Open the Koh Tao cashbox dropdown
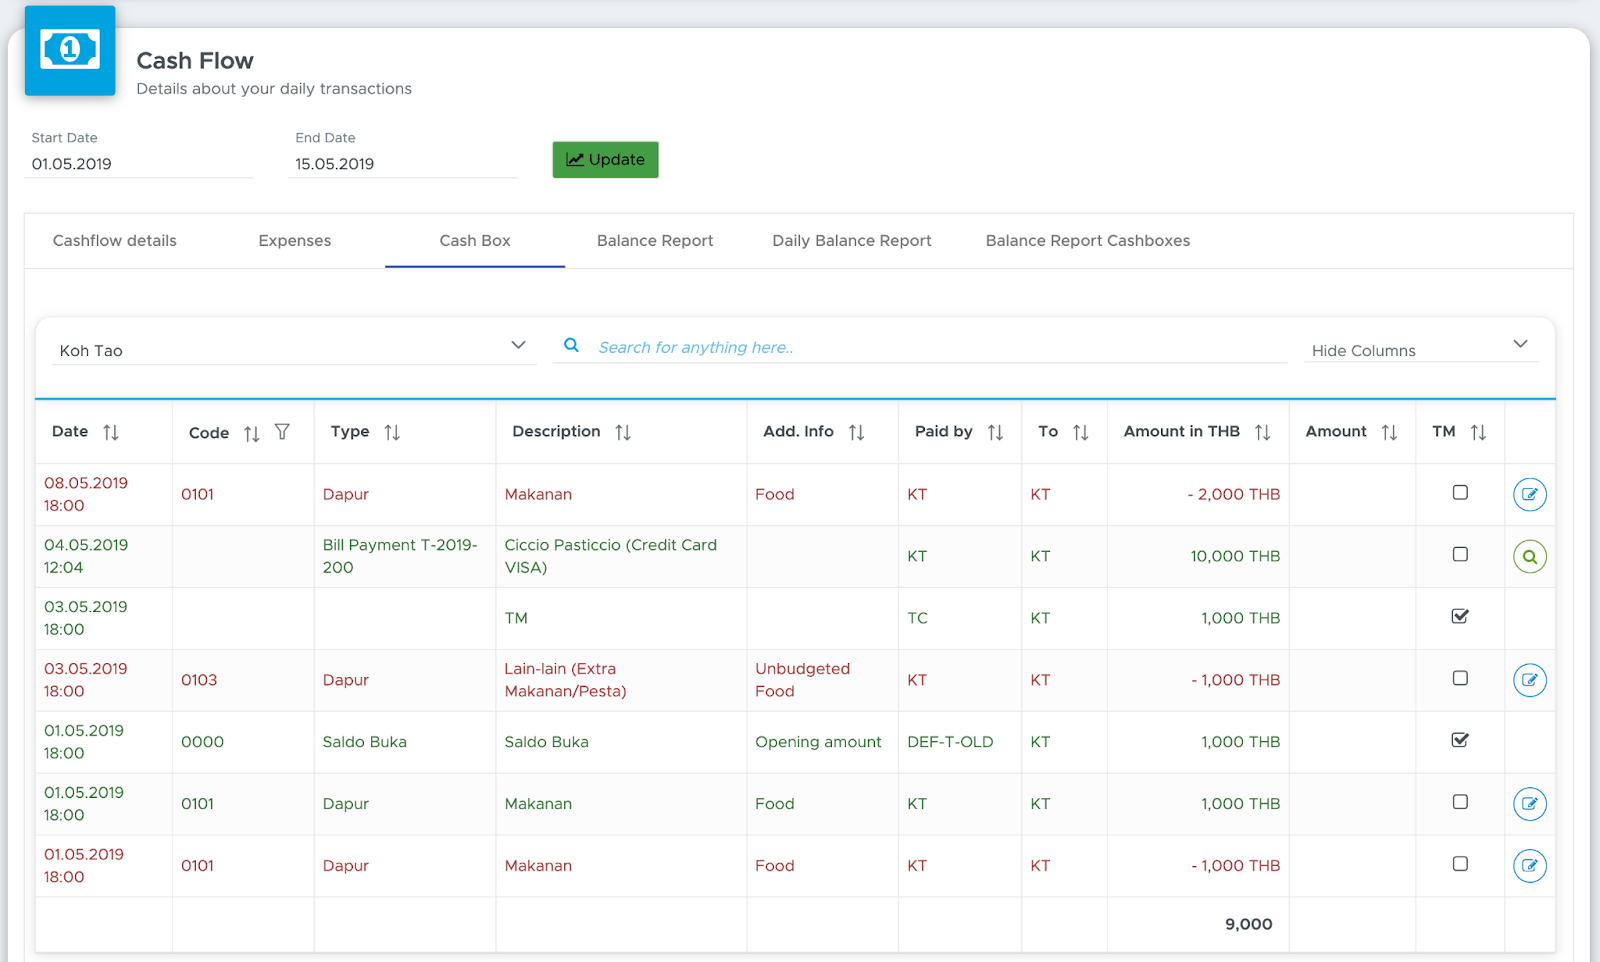 pyautogui.click(x=294, y=349)
